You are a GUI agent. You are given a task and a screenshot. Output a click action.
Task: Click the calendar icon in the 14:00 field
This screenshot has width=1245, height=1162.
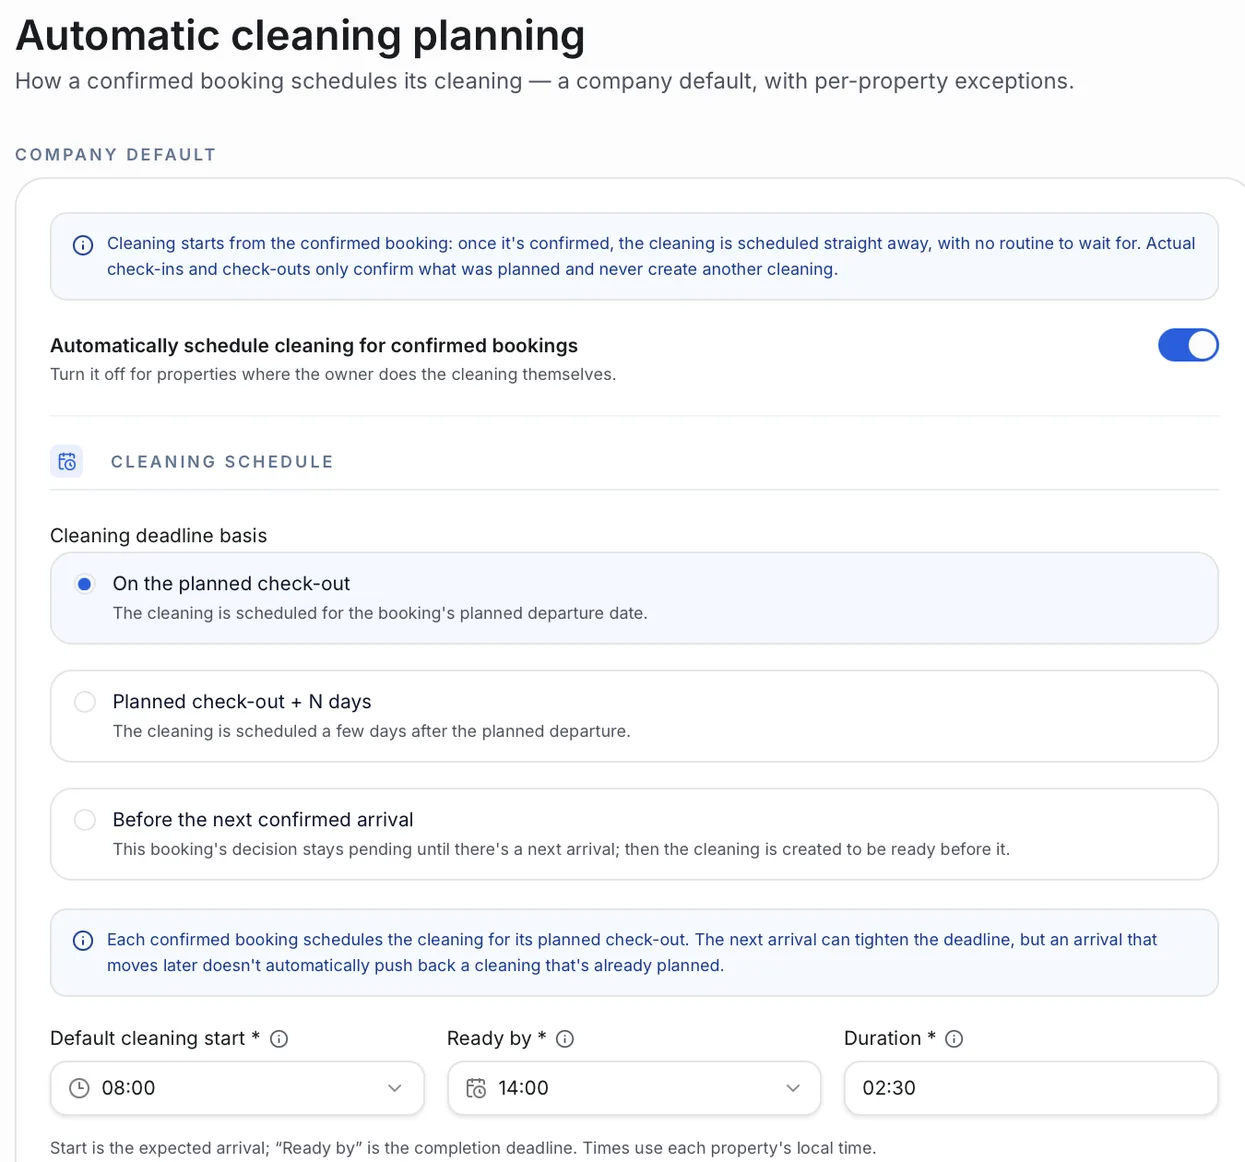(x=476, y=1088)
